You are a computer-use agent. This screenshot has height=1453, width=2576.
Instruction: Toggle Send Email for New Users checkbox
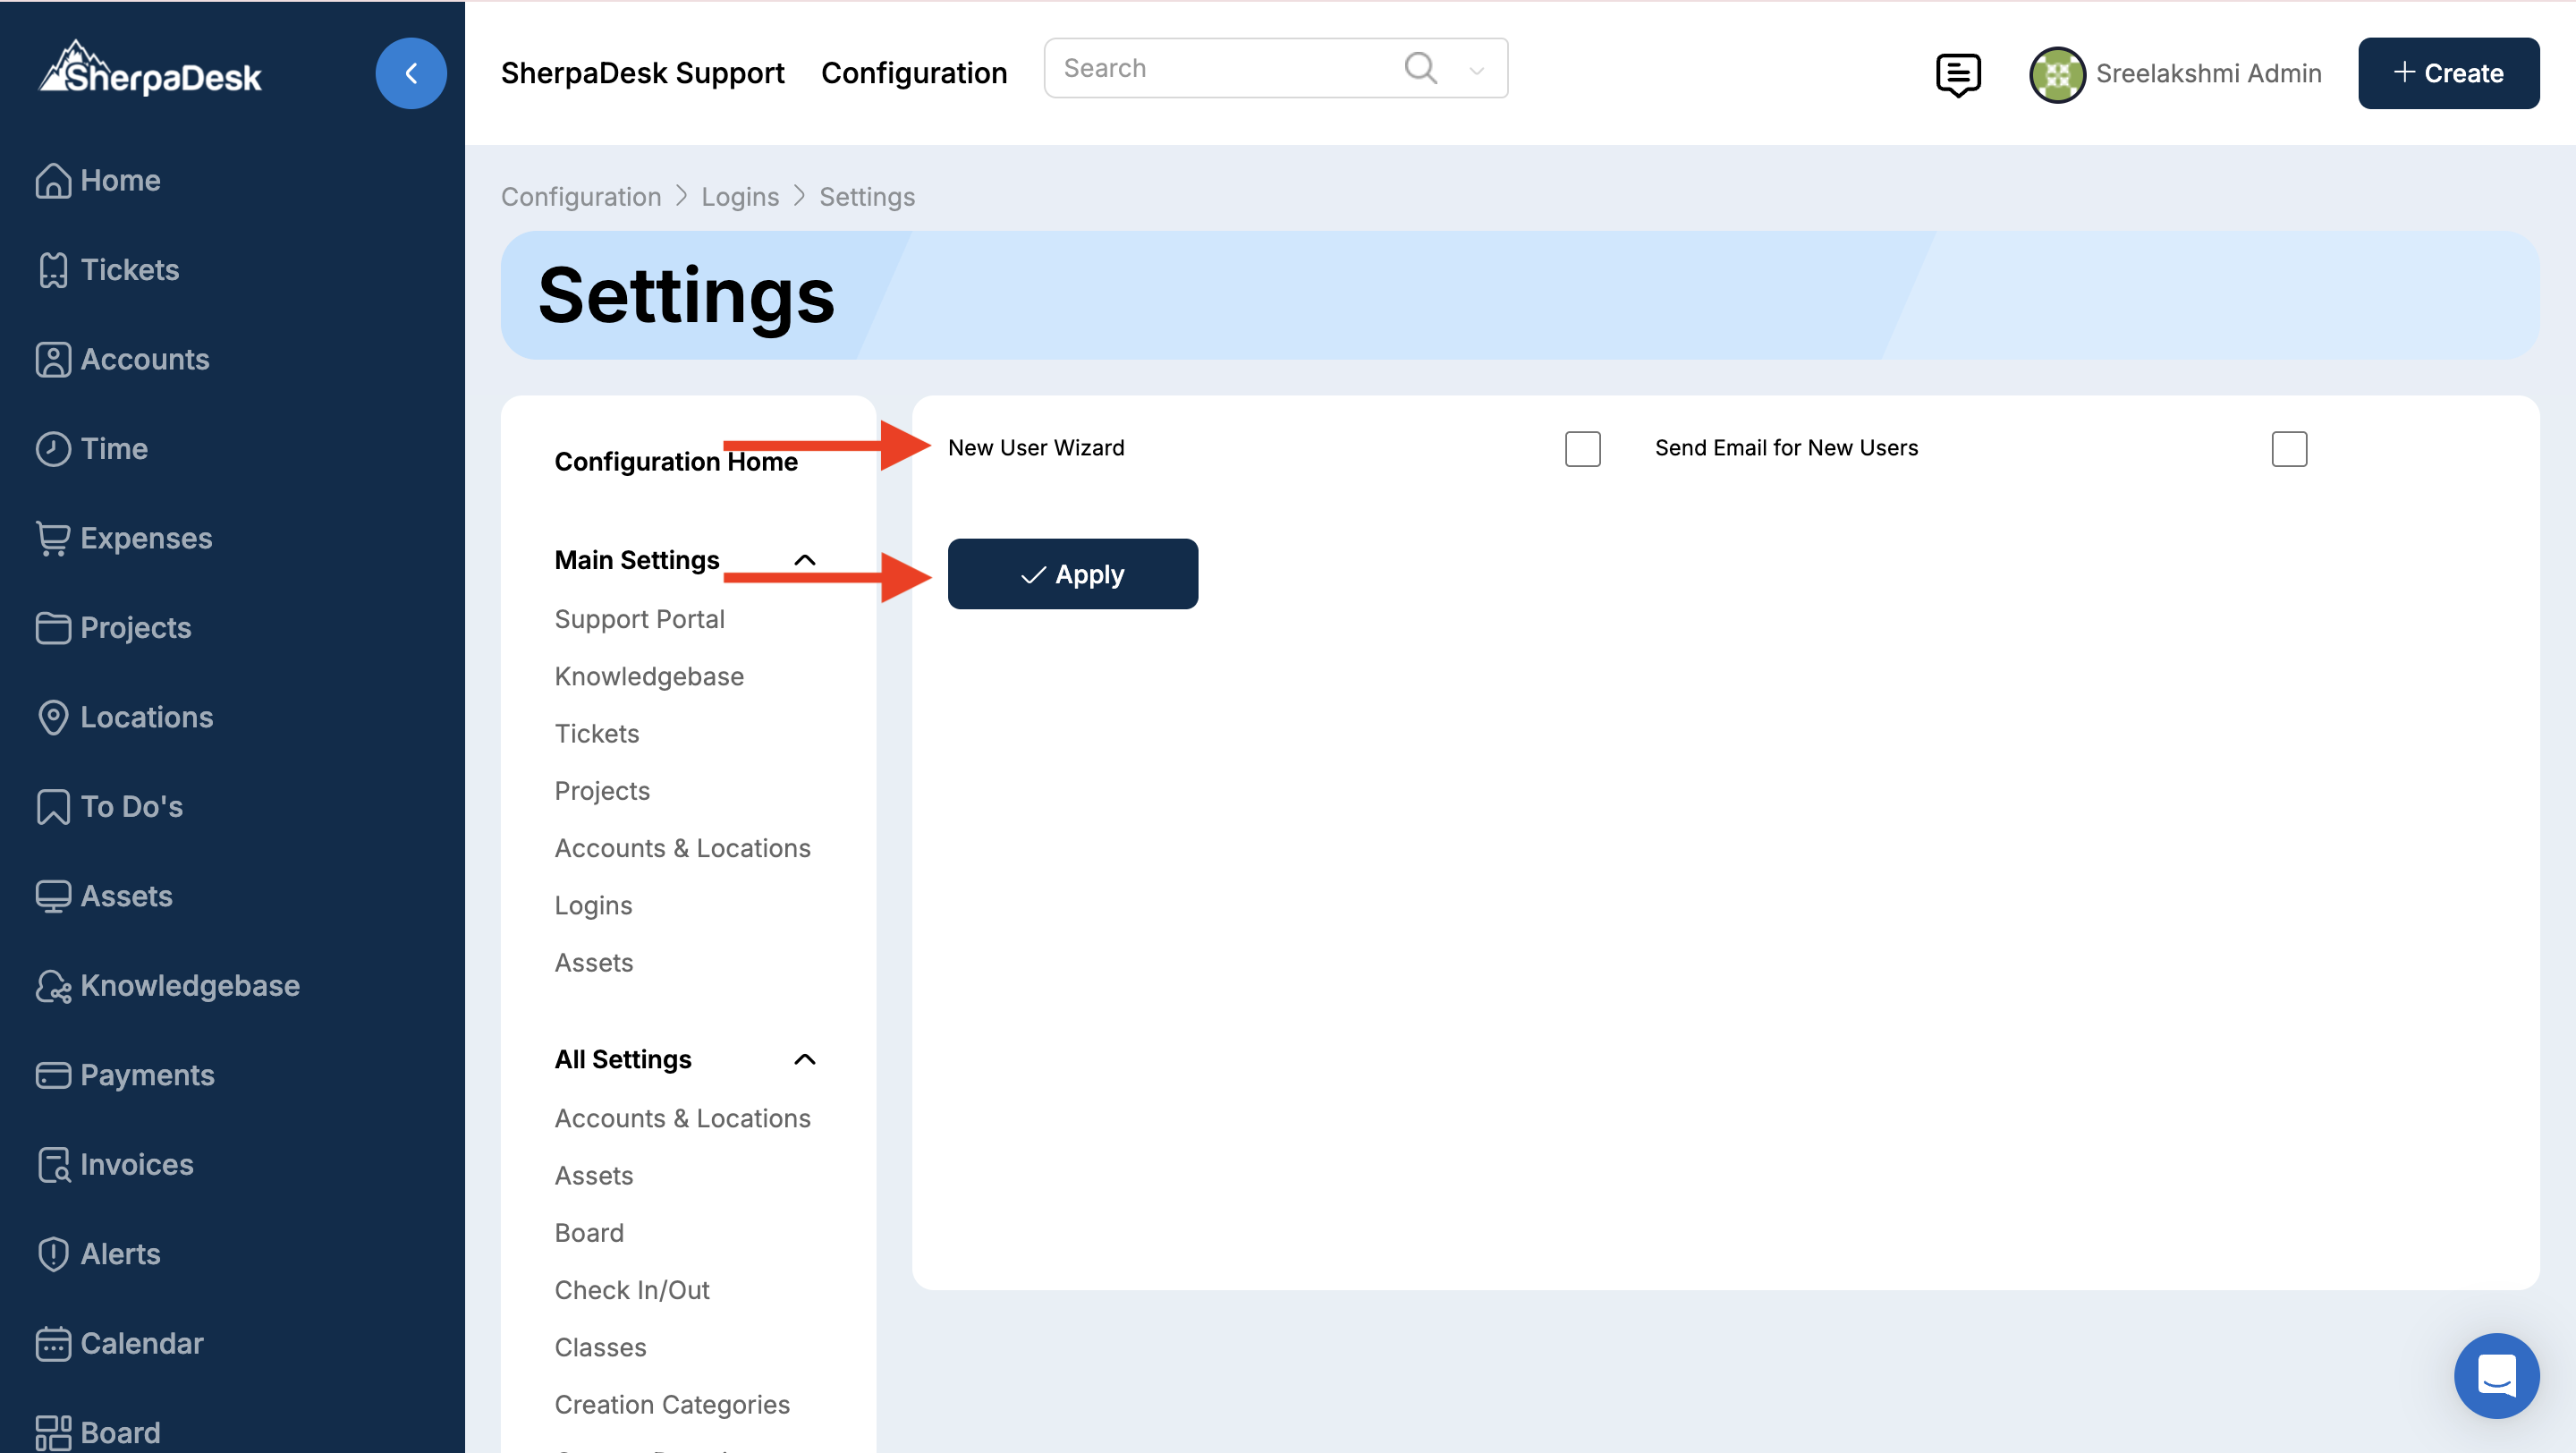[2289, 449]
